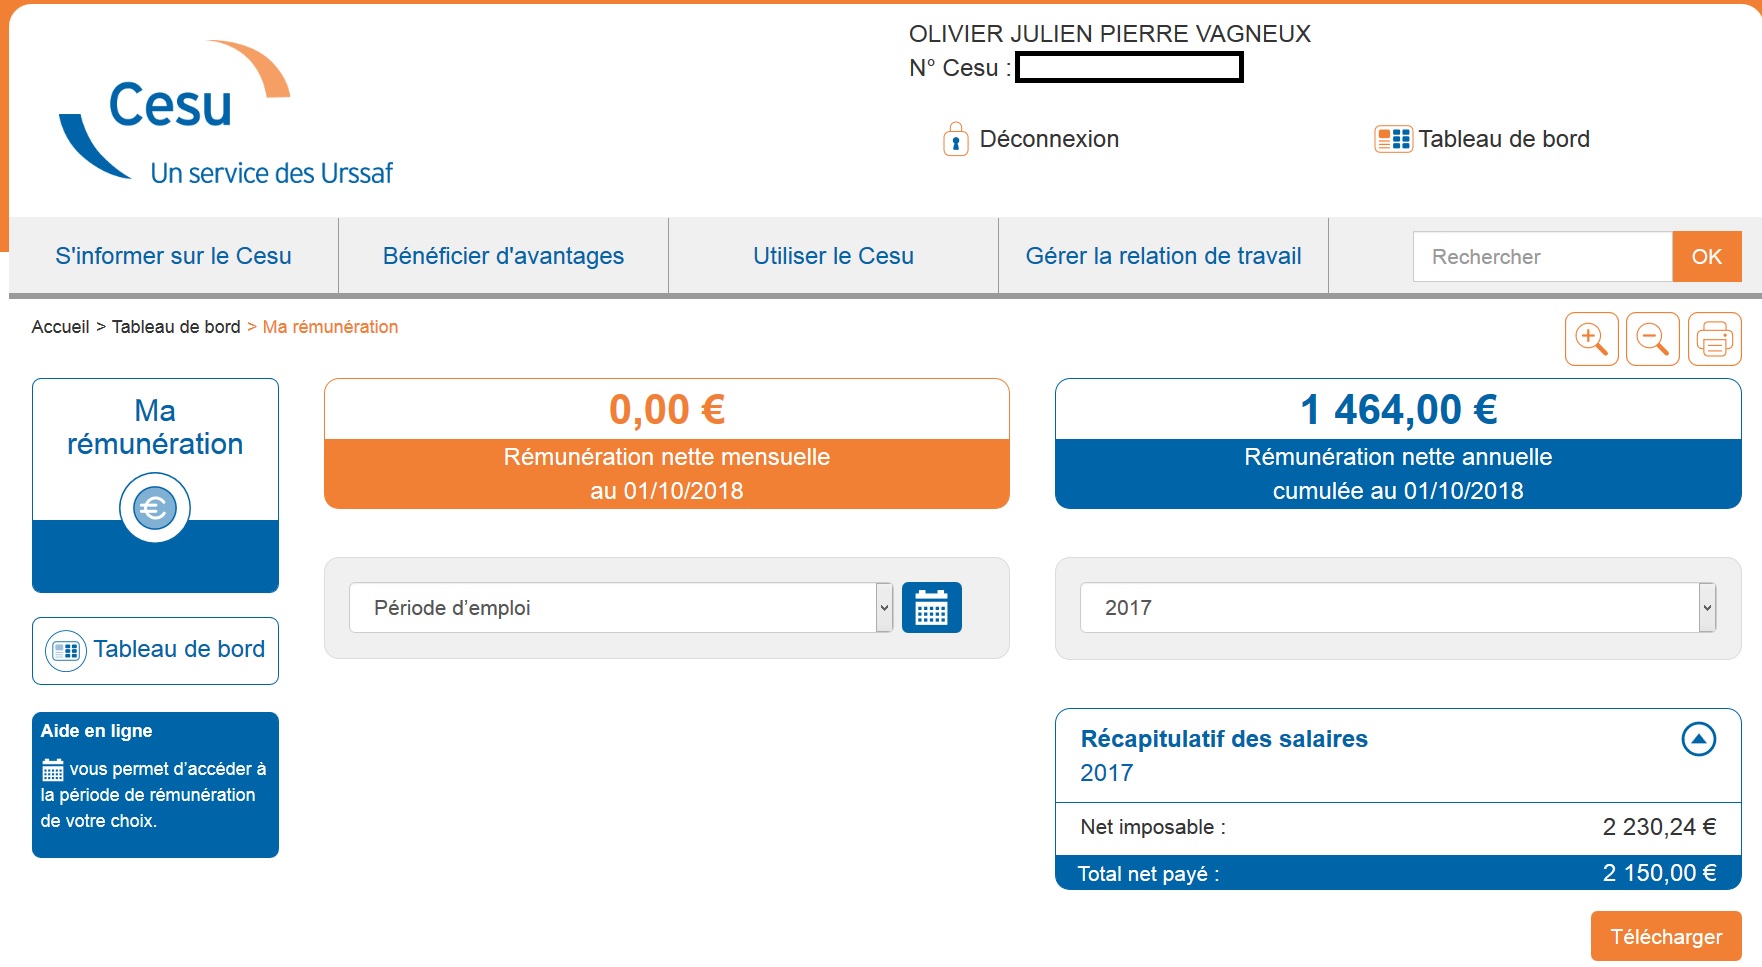
Task: Open the calendar period picker icon
Action: coord(931,608)
